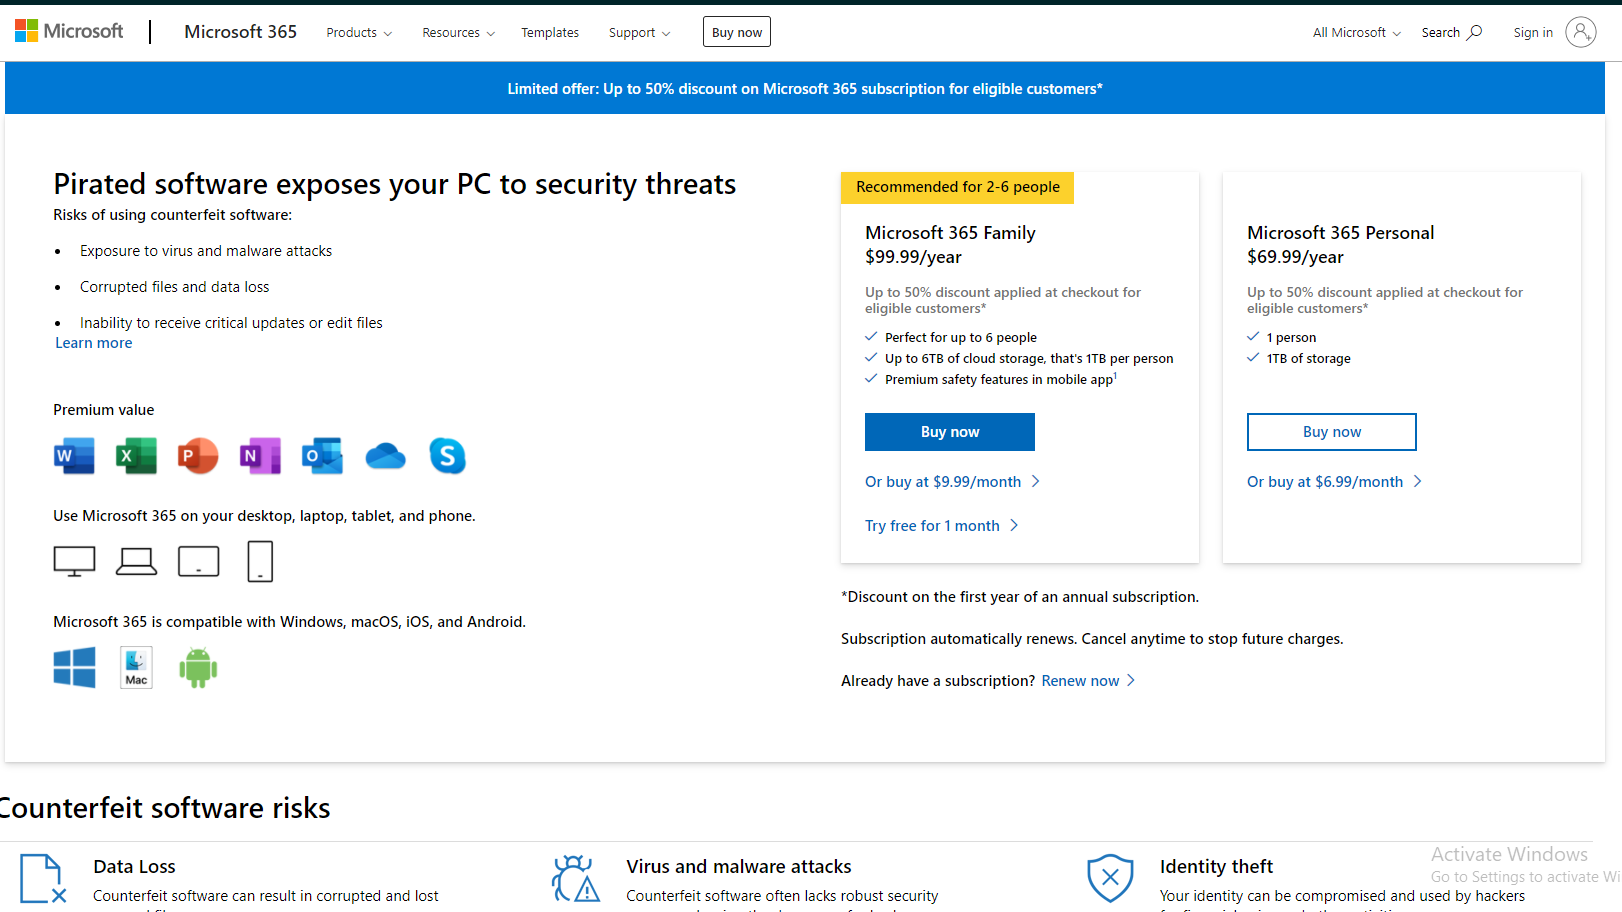Expand the Products dropdown menu
Screen dimensions: 1622x912
tap(359, 33)
